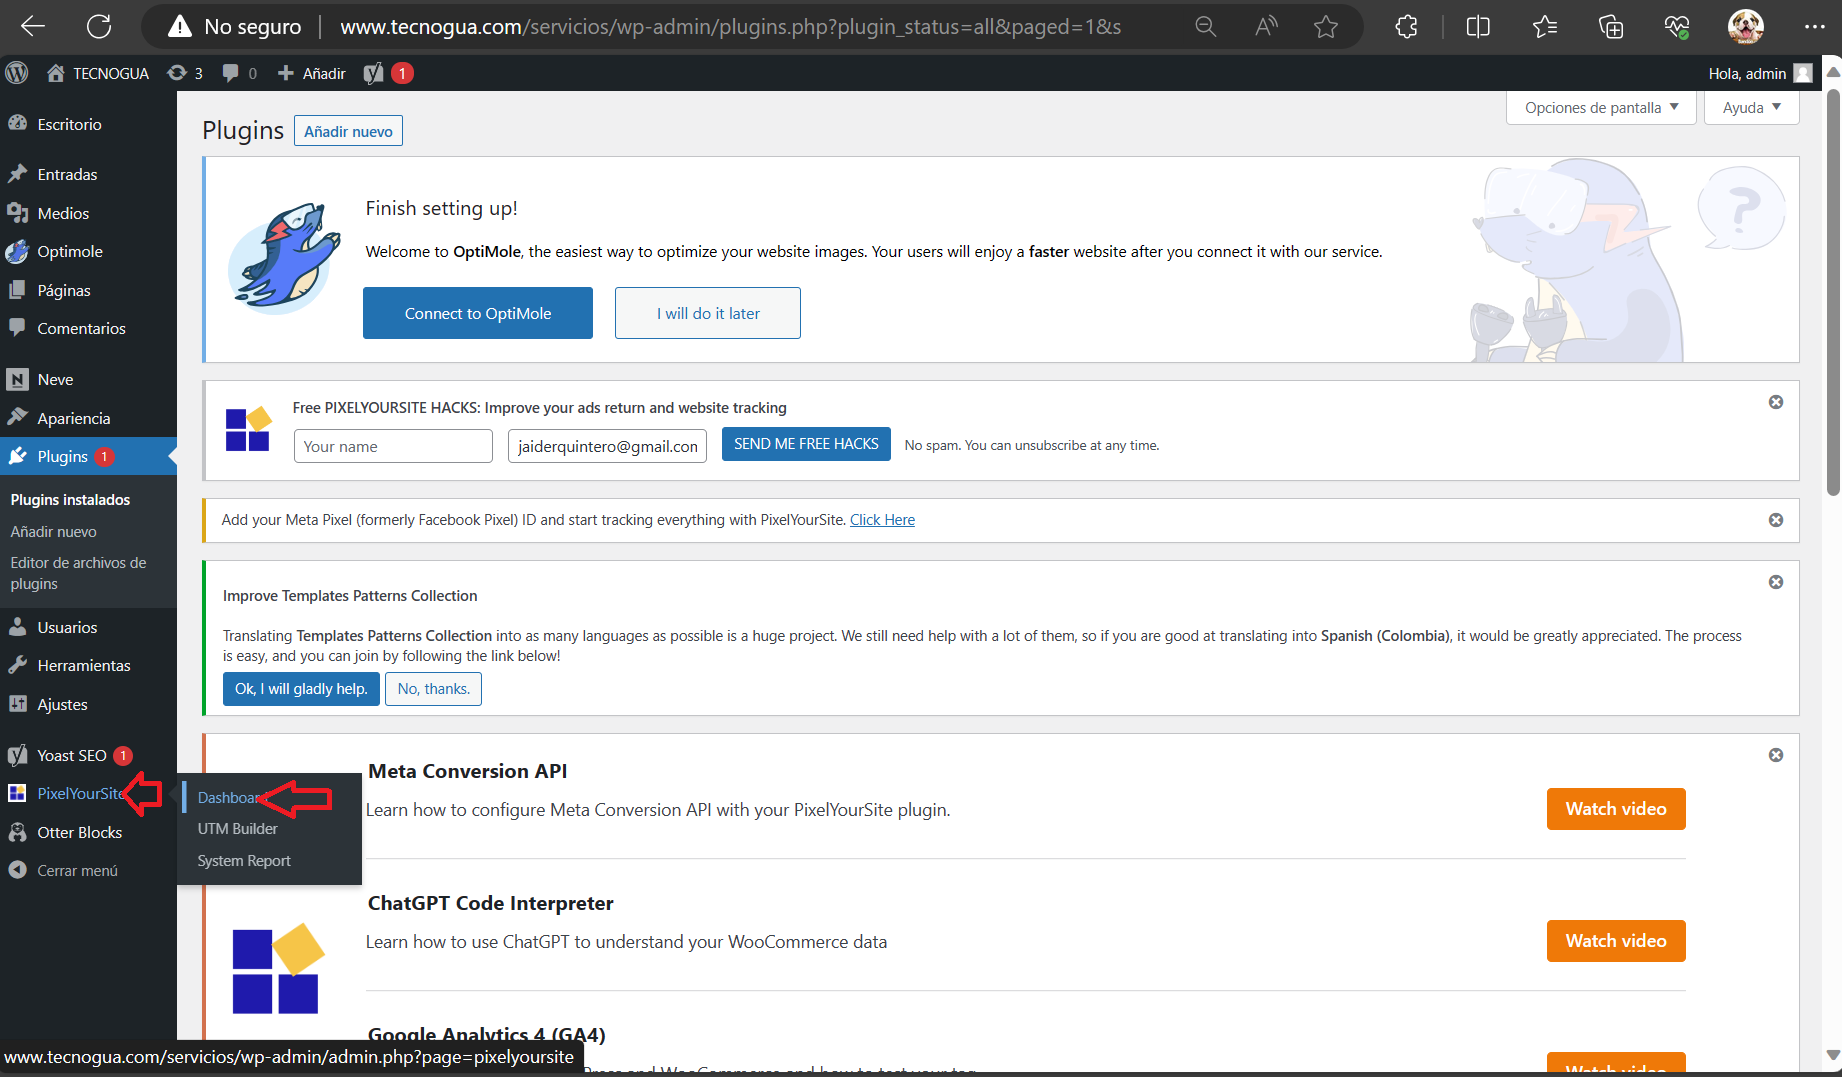Image resolution: width=1842 pixels, height=1077 pixels.
Task: Click No, thanks button
Action: pos(433,689)
